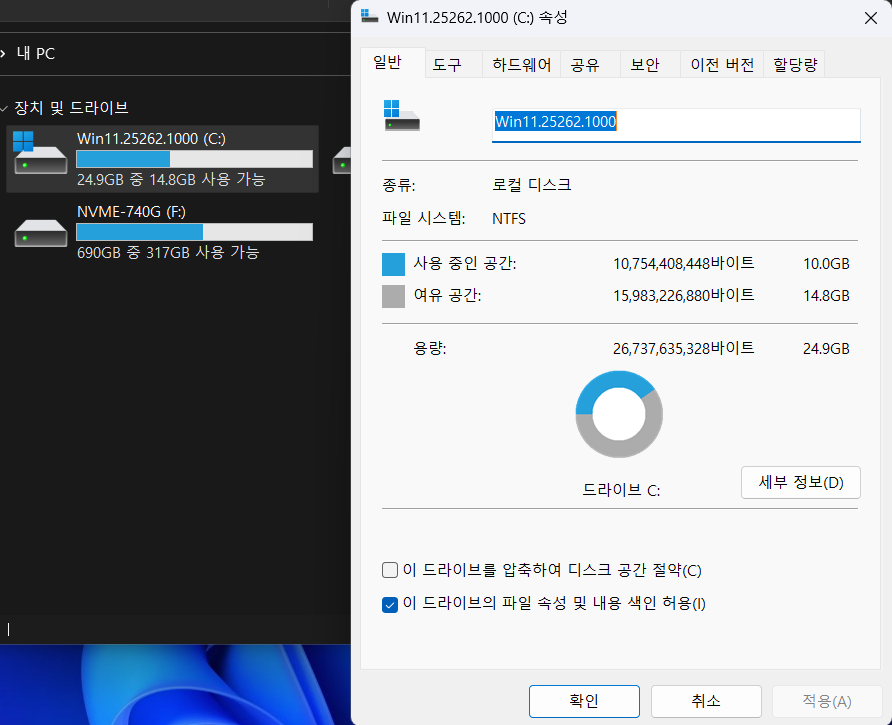Click the 장치 및 드라이브 group heading
892x725 pixels.
(71, 108)
